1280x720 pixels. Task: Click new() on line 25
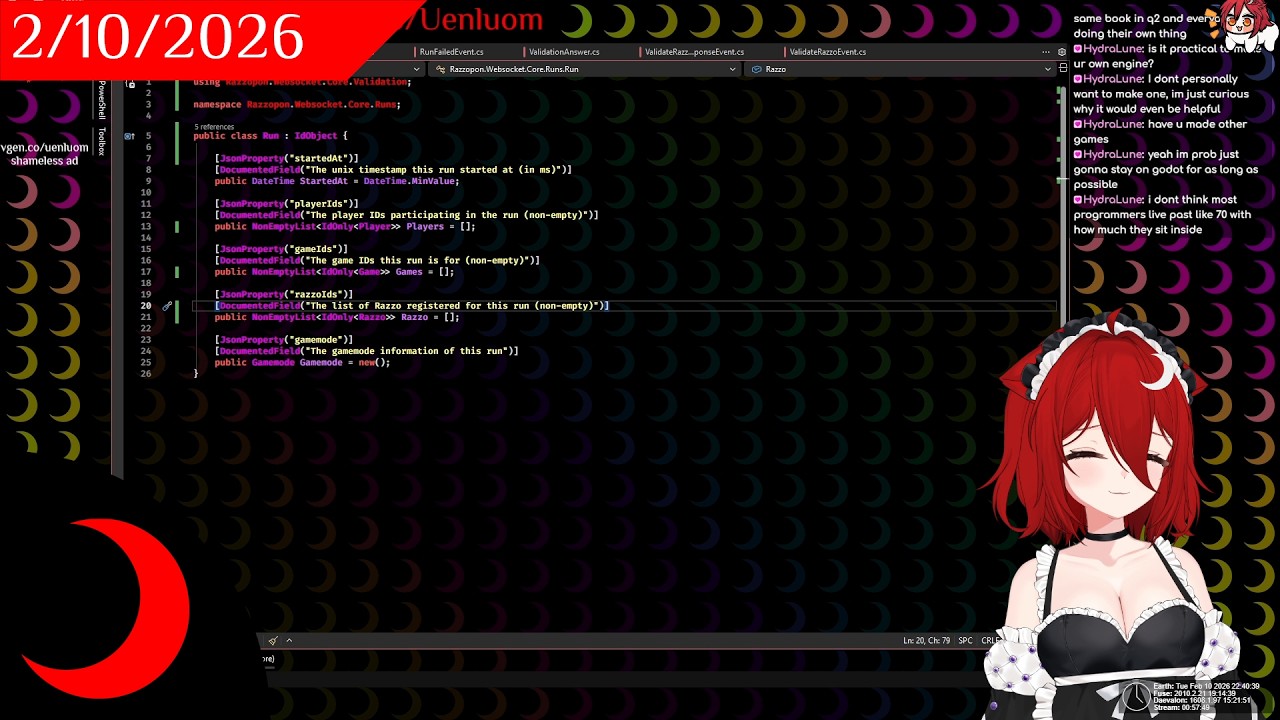pos(372,363)
